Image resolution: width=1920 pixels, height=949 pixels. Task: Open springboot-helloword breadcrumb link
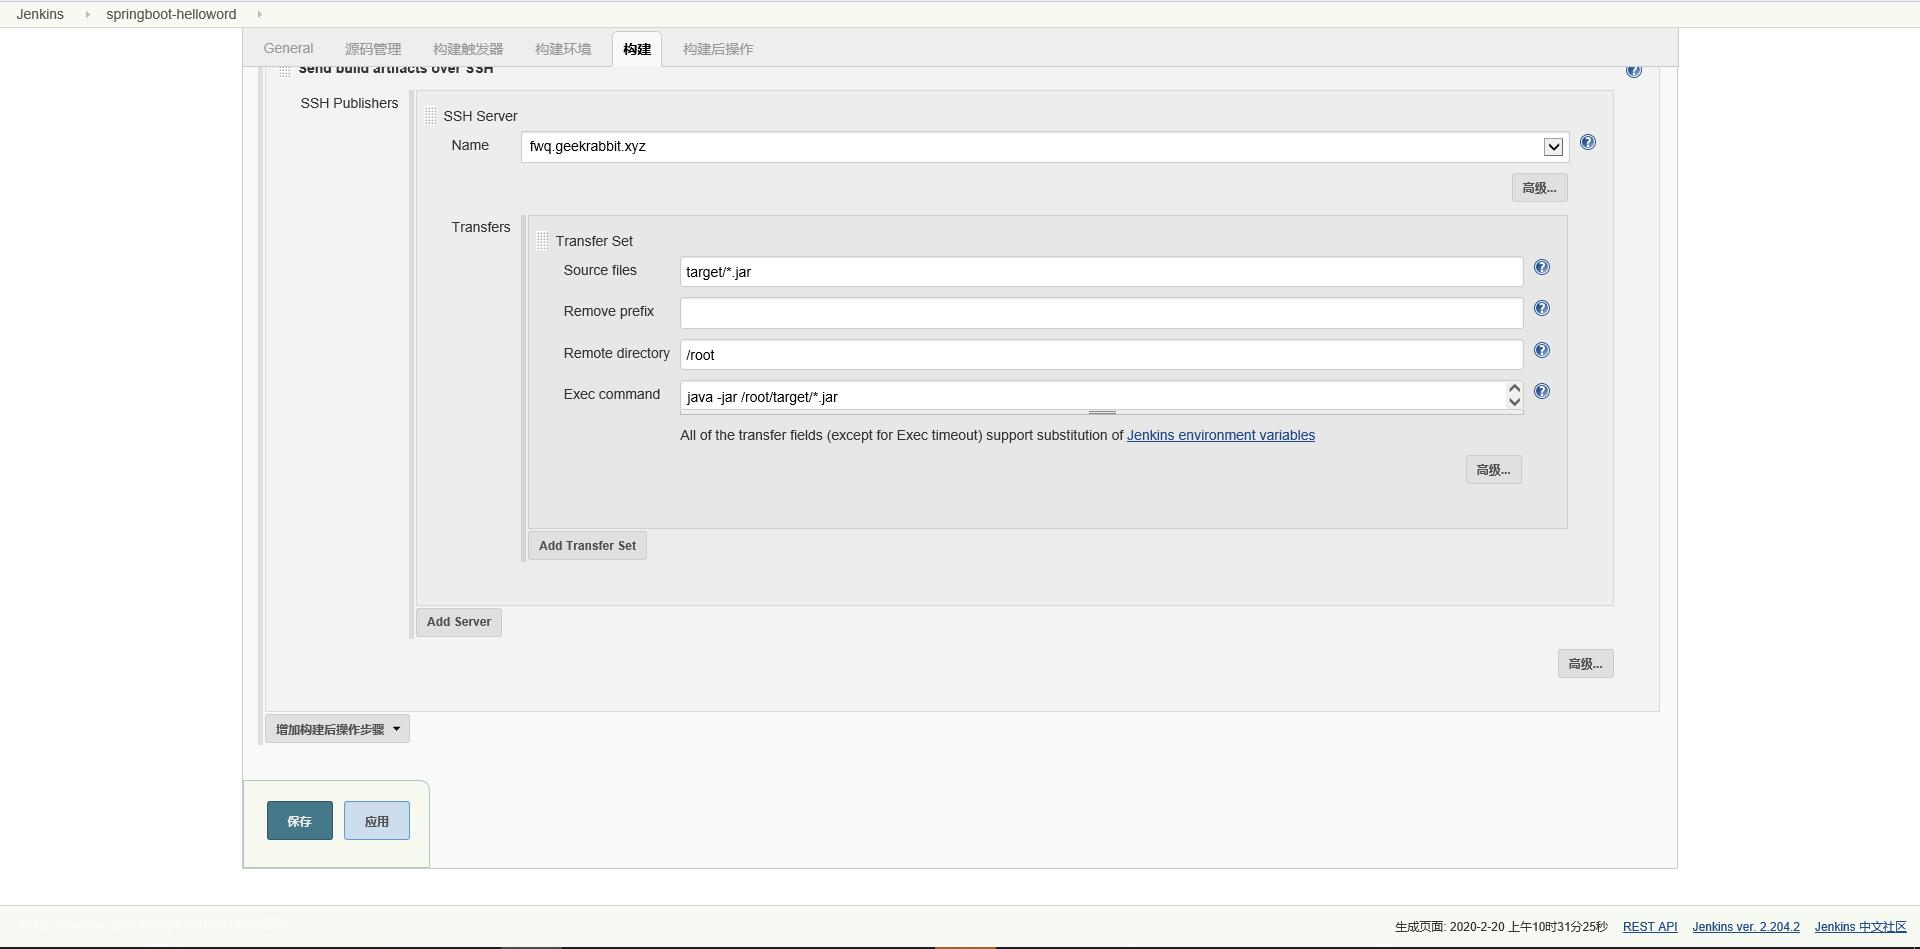171,14
